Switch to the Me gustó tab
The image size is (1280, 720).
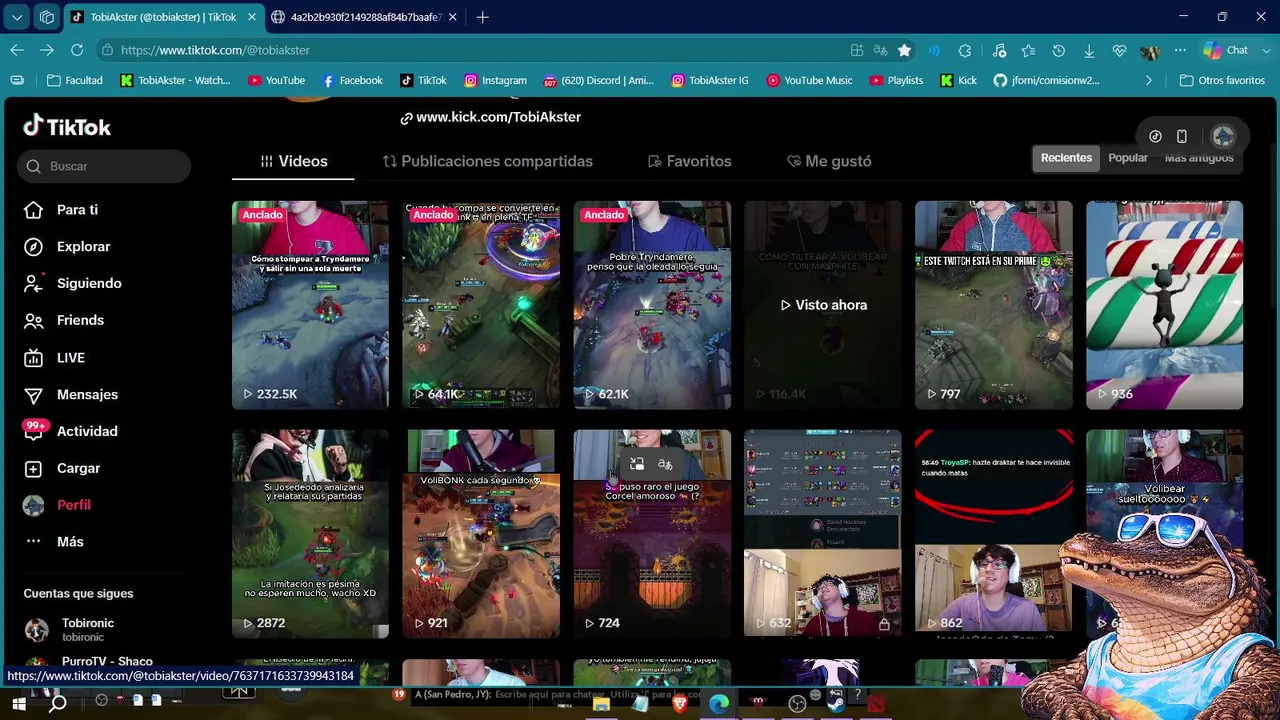(x=829, y=161)
